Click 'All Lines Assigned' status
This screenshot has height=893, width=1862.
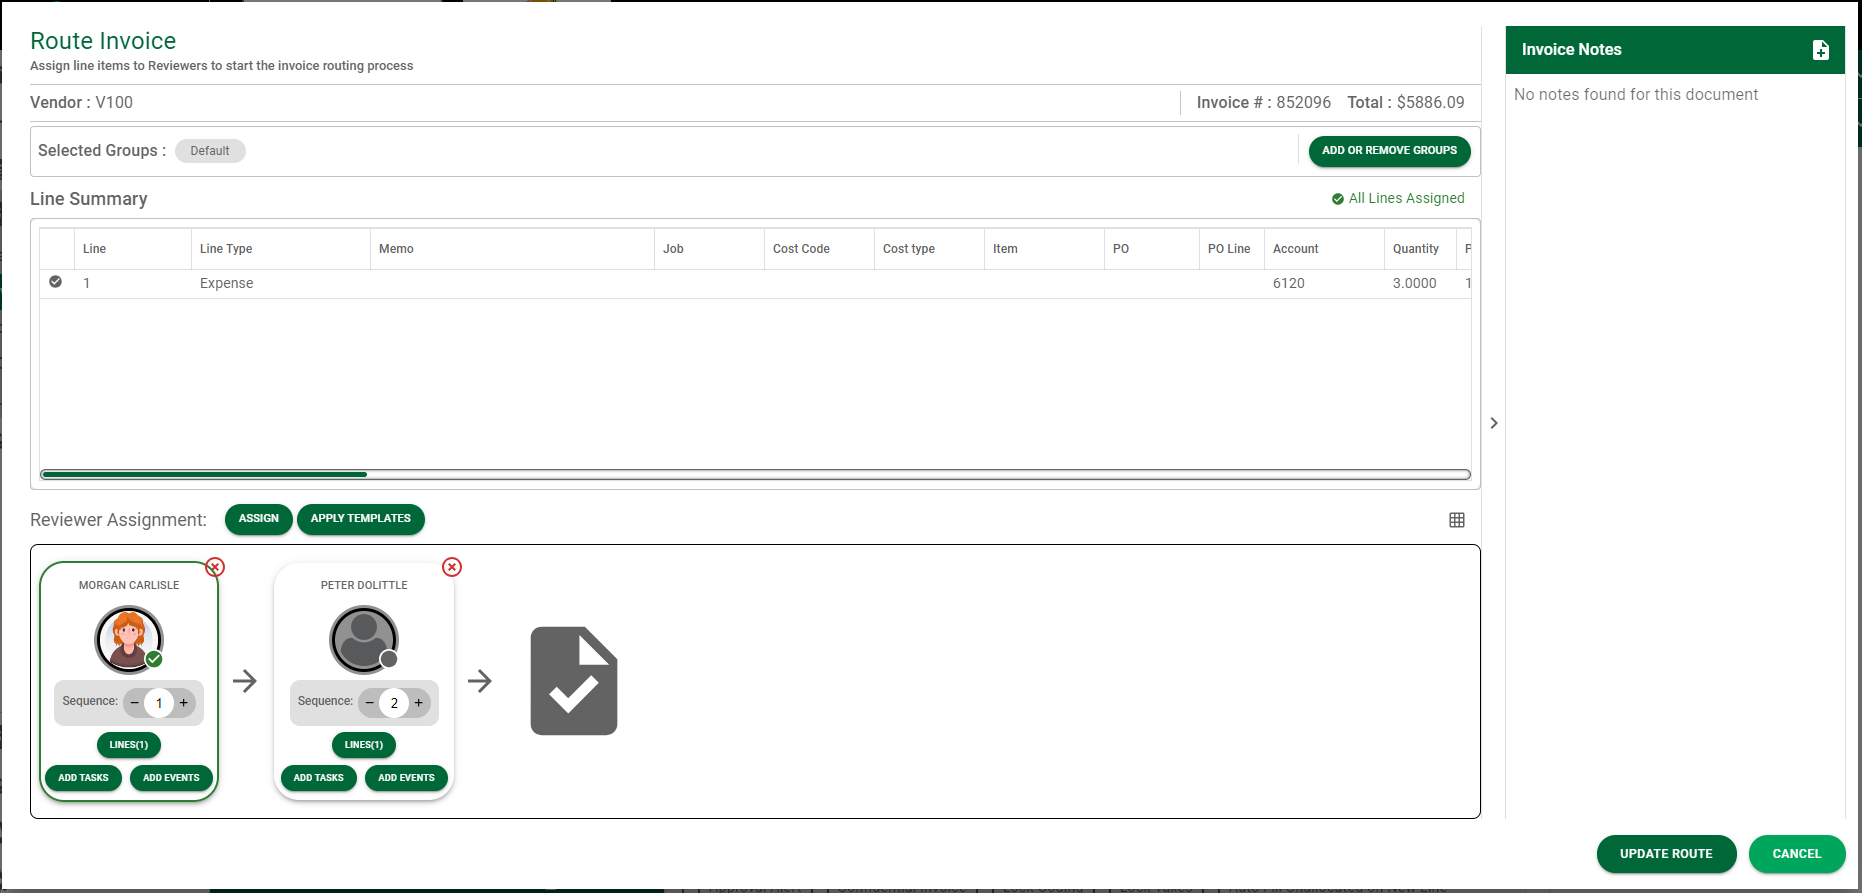[x=1398, y=198]
